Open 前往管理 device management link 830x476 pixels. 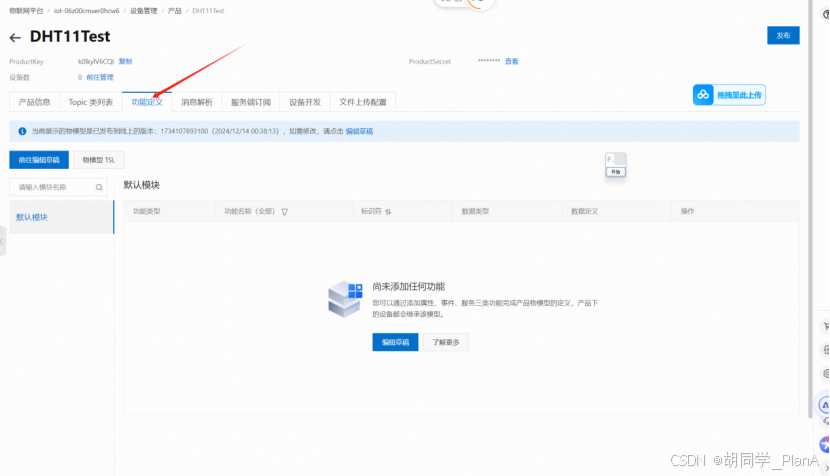100,77
